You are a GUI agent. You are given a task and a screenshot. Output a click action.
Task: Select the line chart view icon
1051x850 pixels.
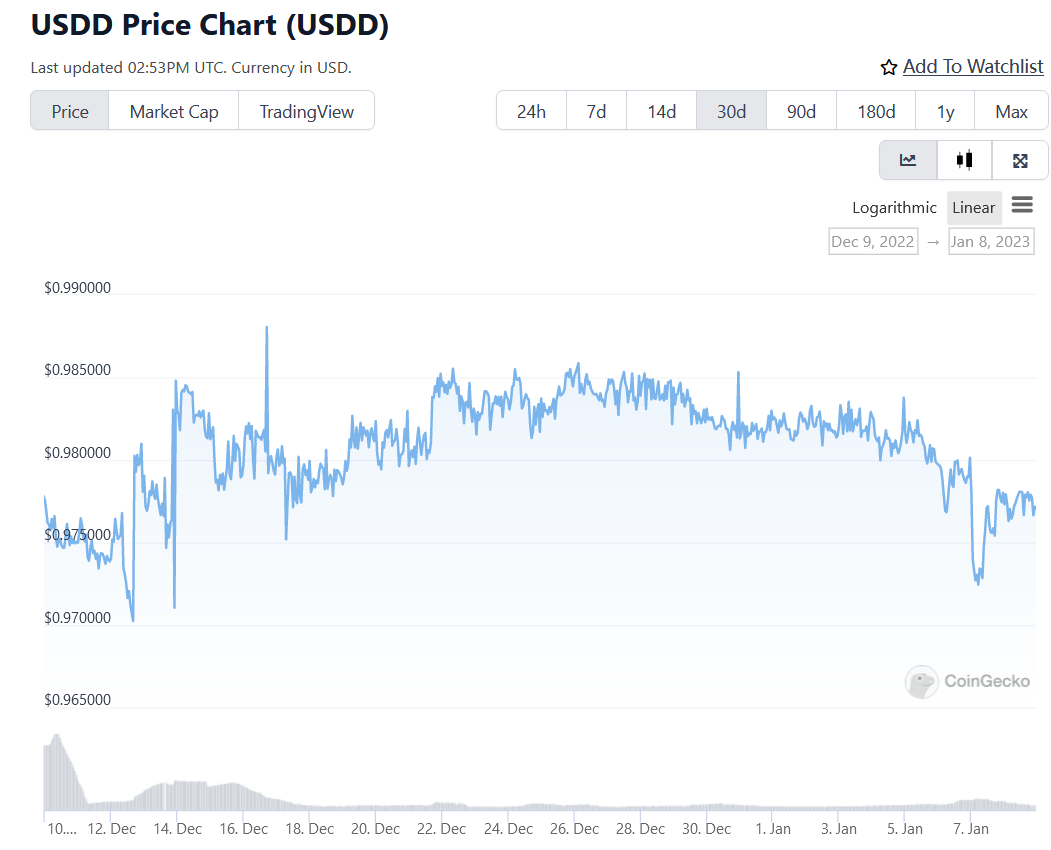908,160
